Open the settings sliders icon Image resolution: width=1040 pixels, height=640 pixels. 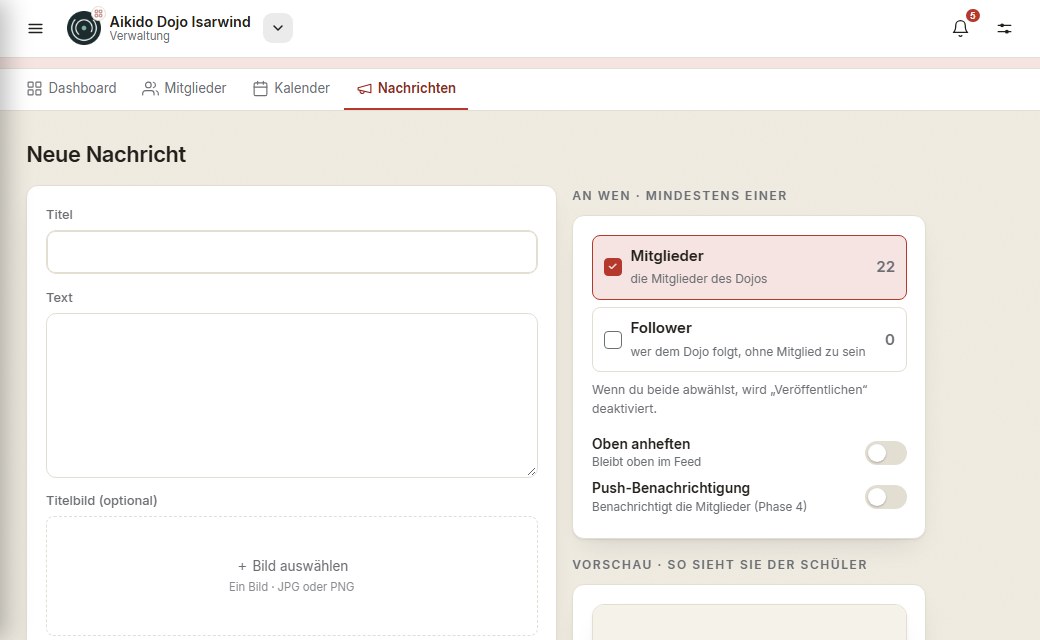pos(1004,29)
